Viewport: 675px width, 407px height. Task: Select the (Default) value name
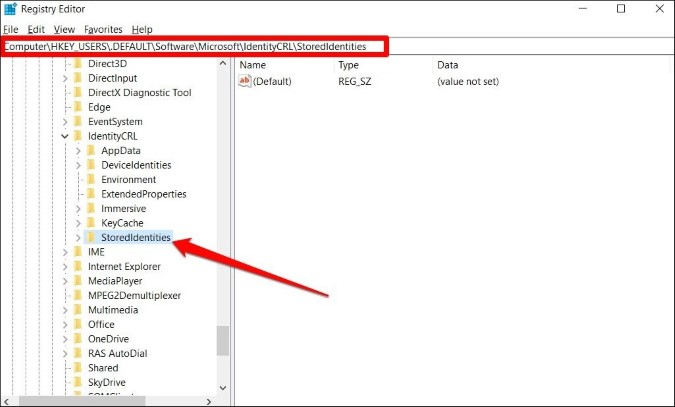click(x=272, y=81)
